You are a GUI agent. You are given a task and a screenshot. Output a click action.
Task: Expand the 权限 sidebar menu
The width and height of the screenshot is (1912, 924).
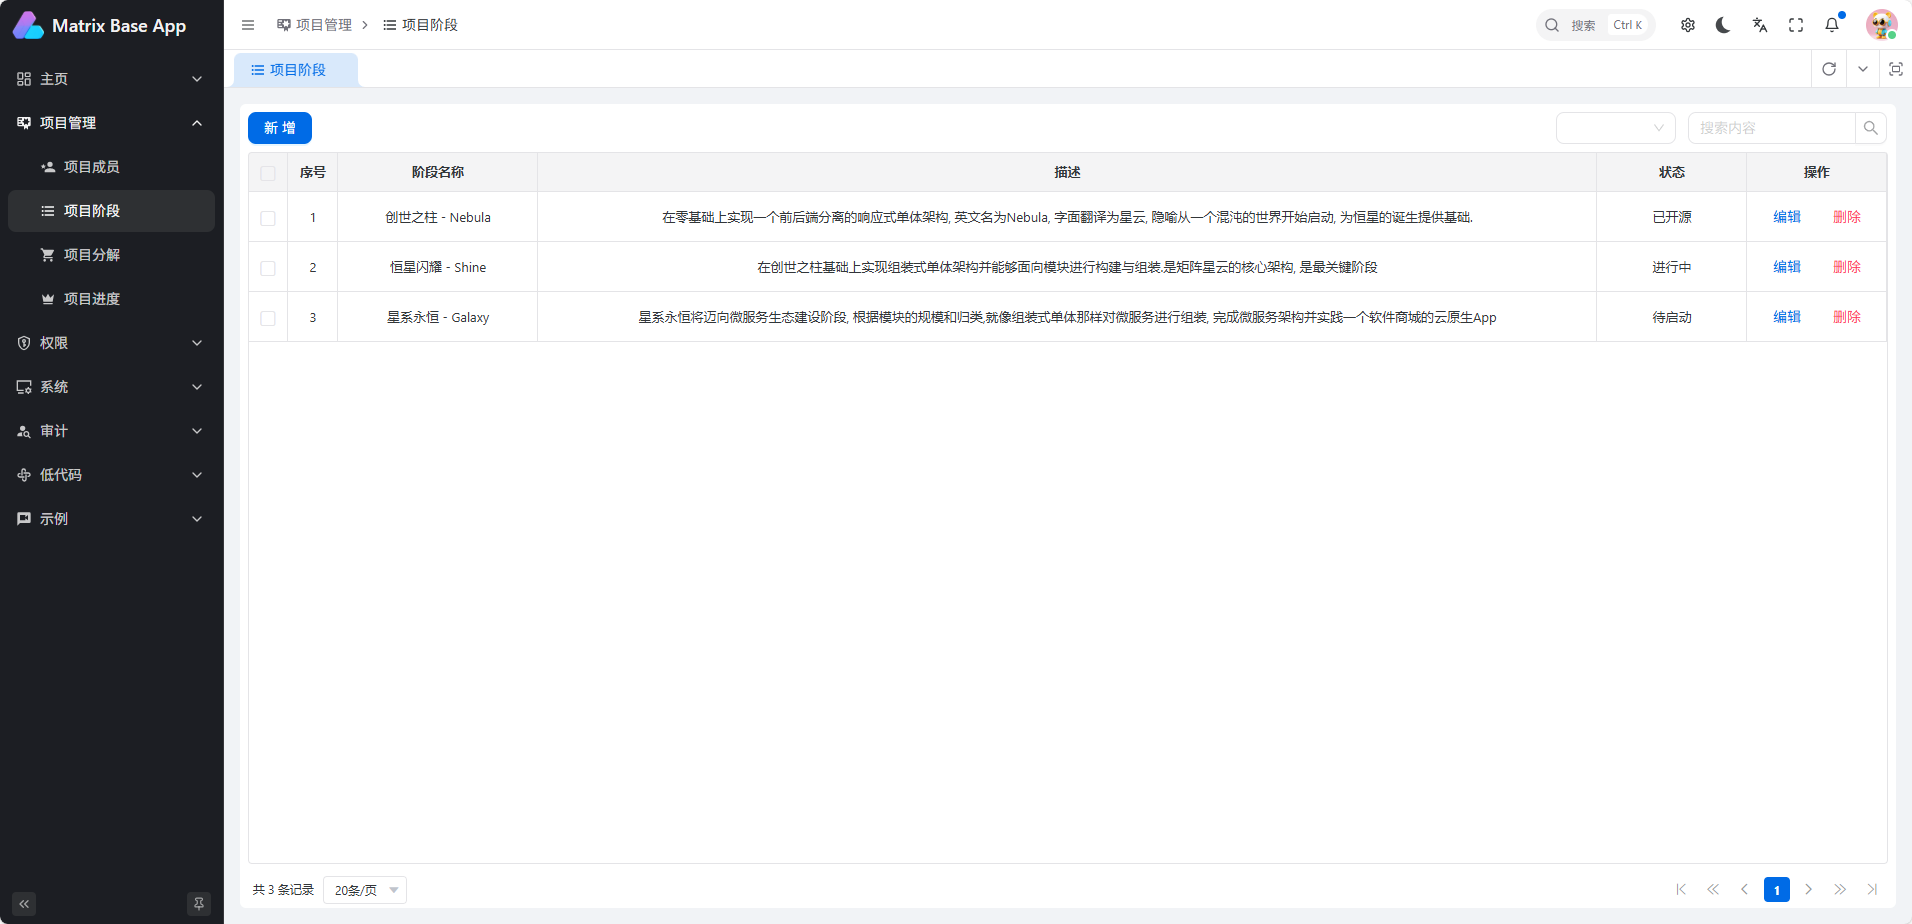tap(110, 343)
